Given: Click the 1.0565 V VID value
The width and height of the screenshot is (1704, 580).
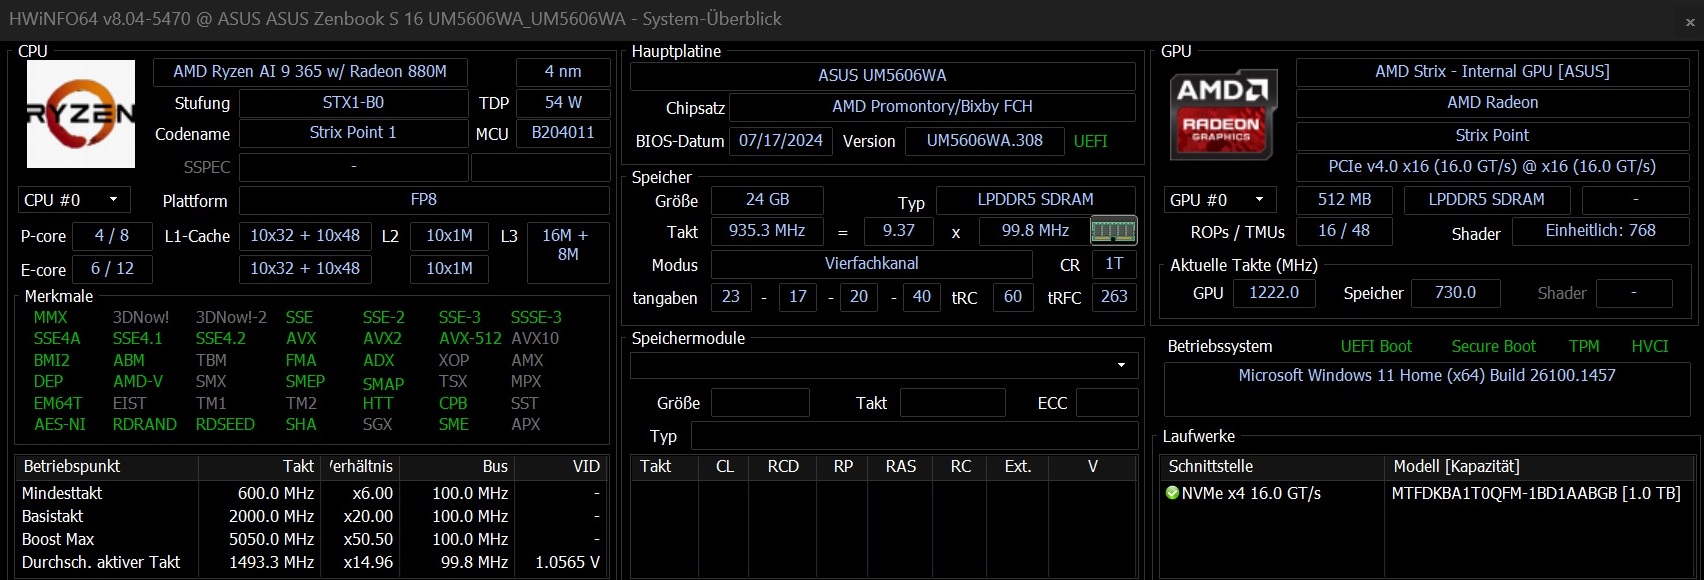Looking at the screenshot, I should click(x=568, y=563).
